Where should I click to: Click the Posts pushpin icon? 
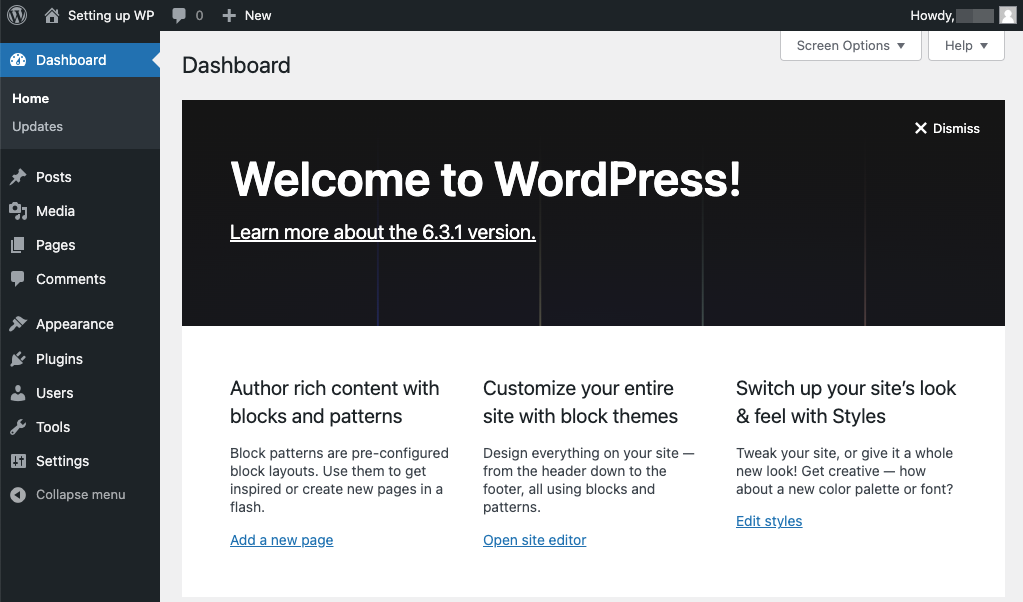pos(18,177)
